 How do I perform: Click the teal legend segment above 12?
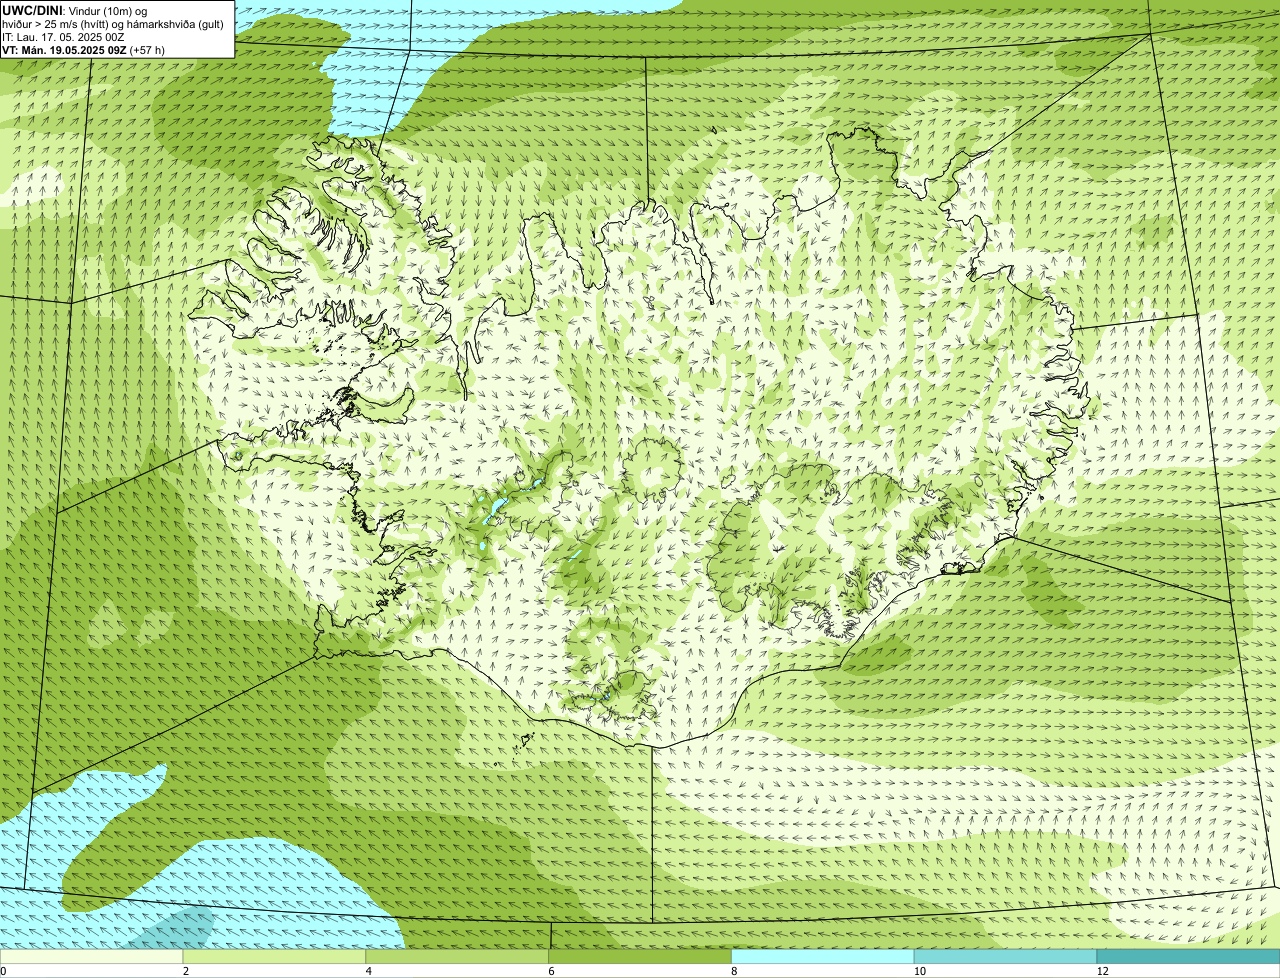tap(1188, 956)
